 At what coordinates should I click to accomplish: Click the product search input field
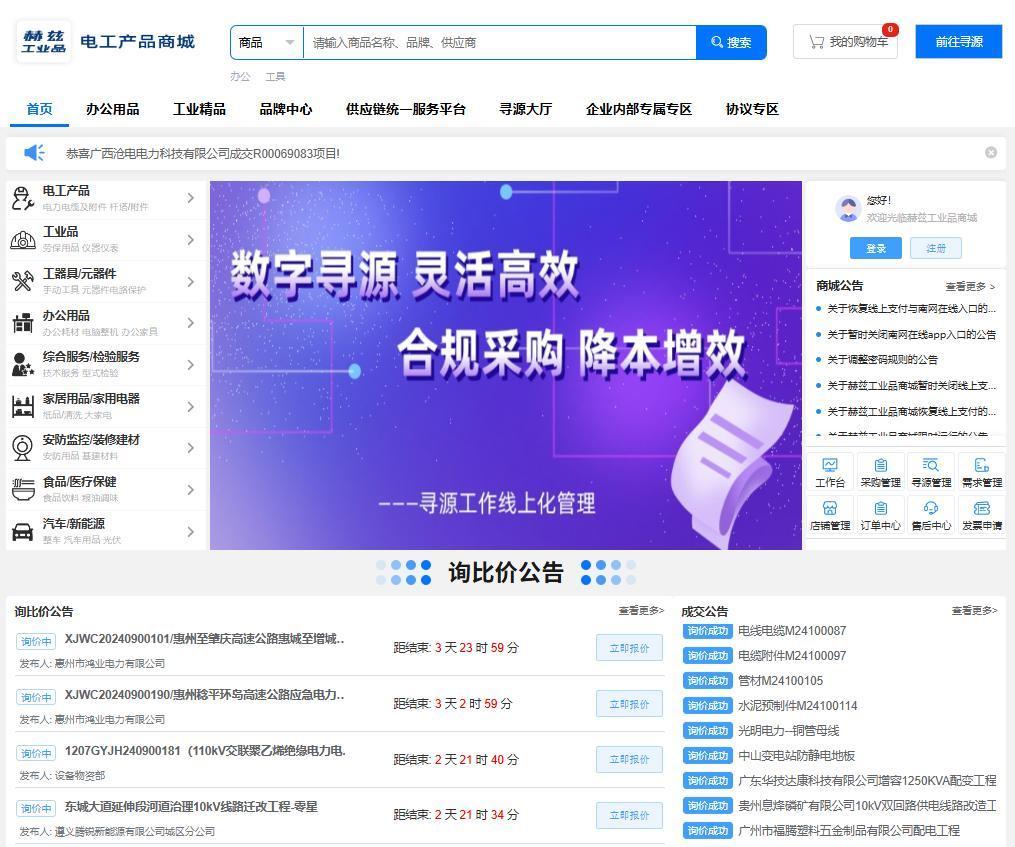coord(500,43)
